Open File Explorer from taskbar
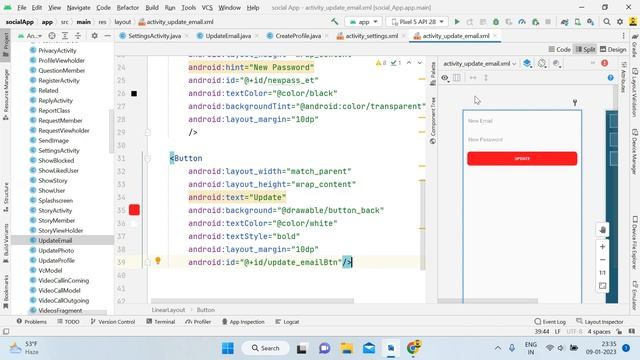 [347, 348]
